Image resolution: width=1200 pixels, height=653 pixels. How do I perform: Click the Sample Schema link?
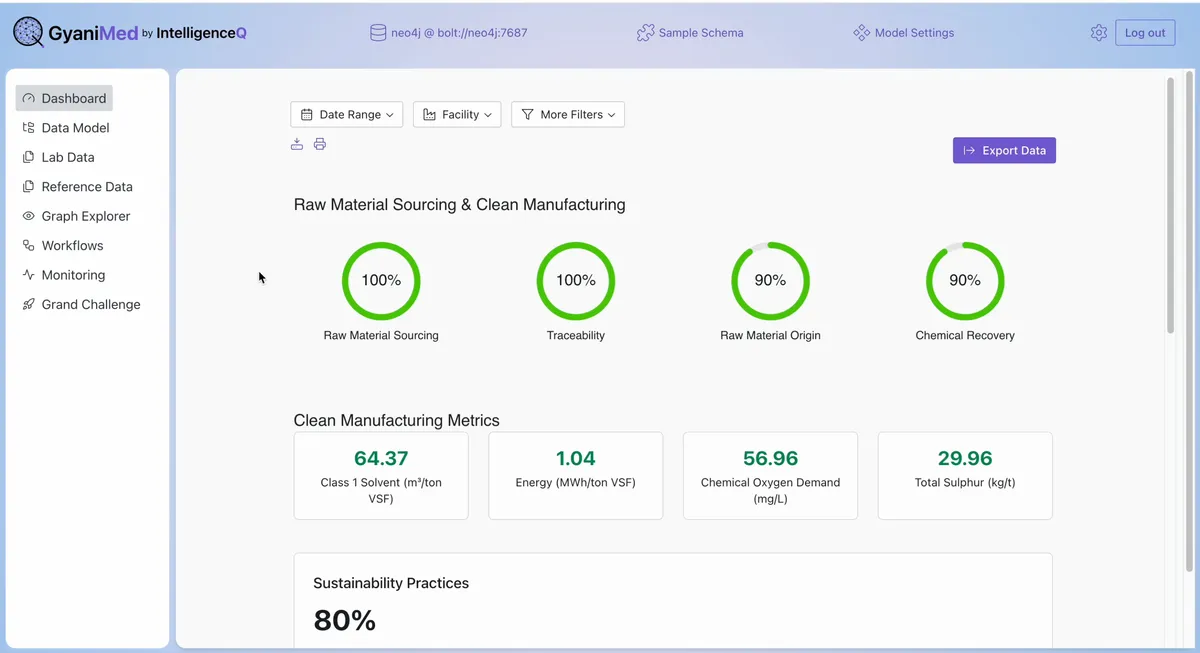point(701,33)
